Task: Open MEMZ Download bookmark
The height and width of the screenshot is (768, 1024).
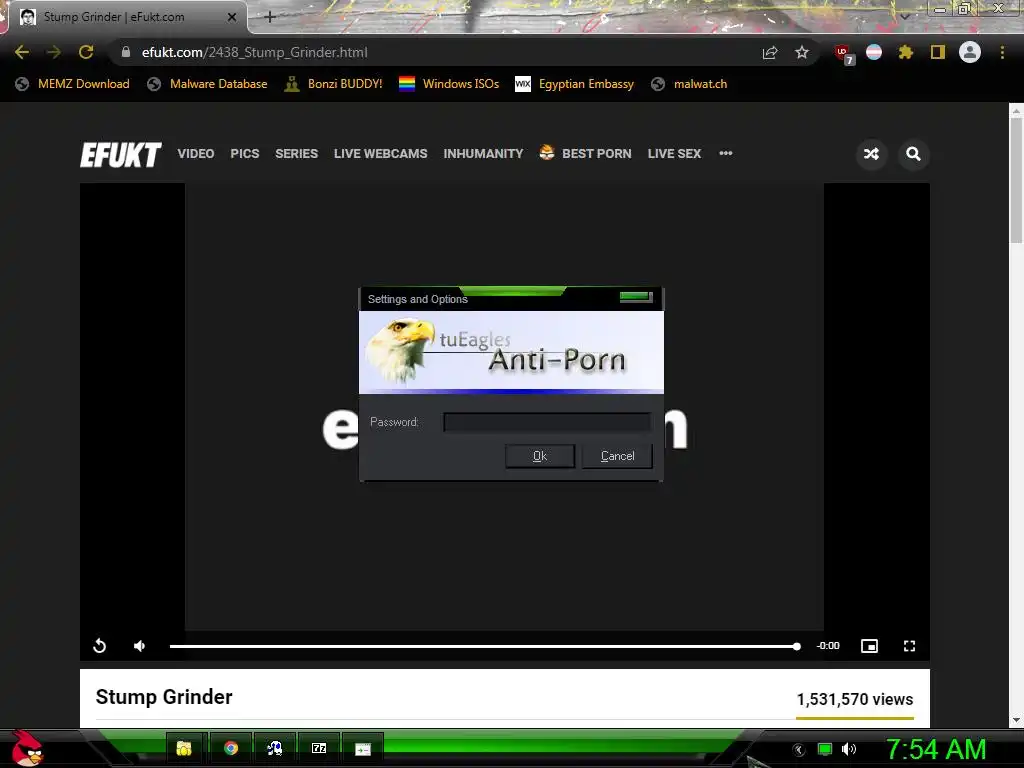Action: tap(72, 84)
